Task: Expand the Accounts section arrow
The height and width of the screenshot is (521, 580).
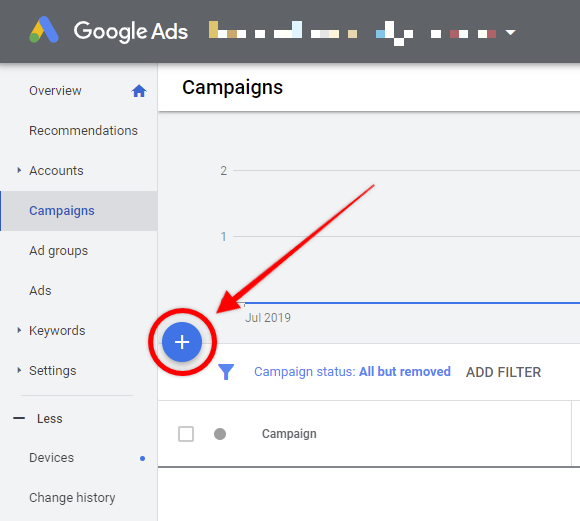Action: coord(19,170)
